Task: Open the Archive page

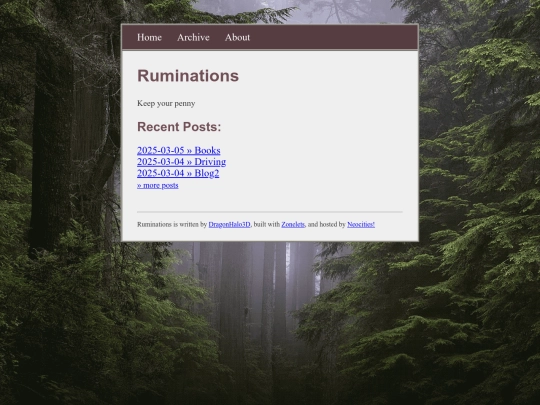Action: click(193, 37)
